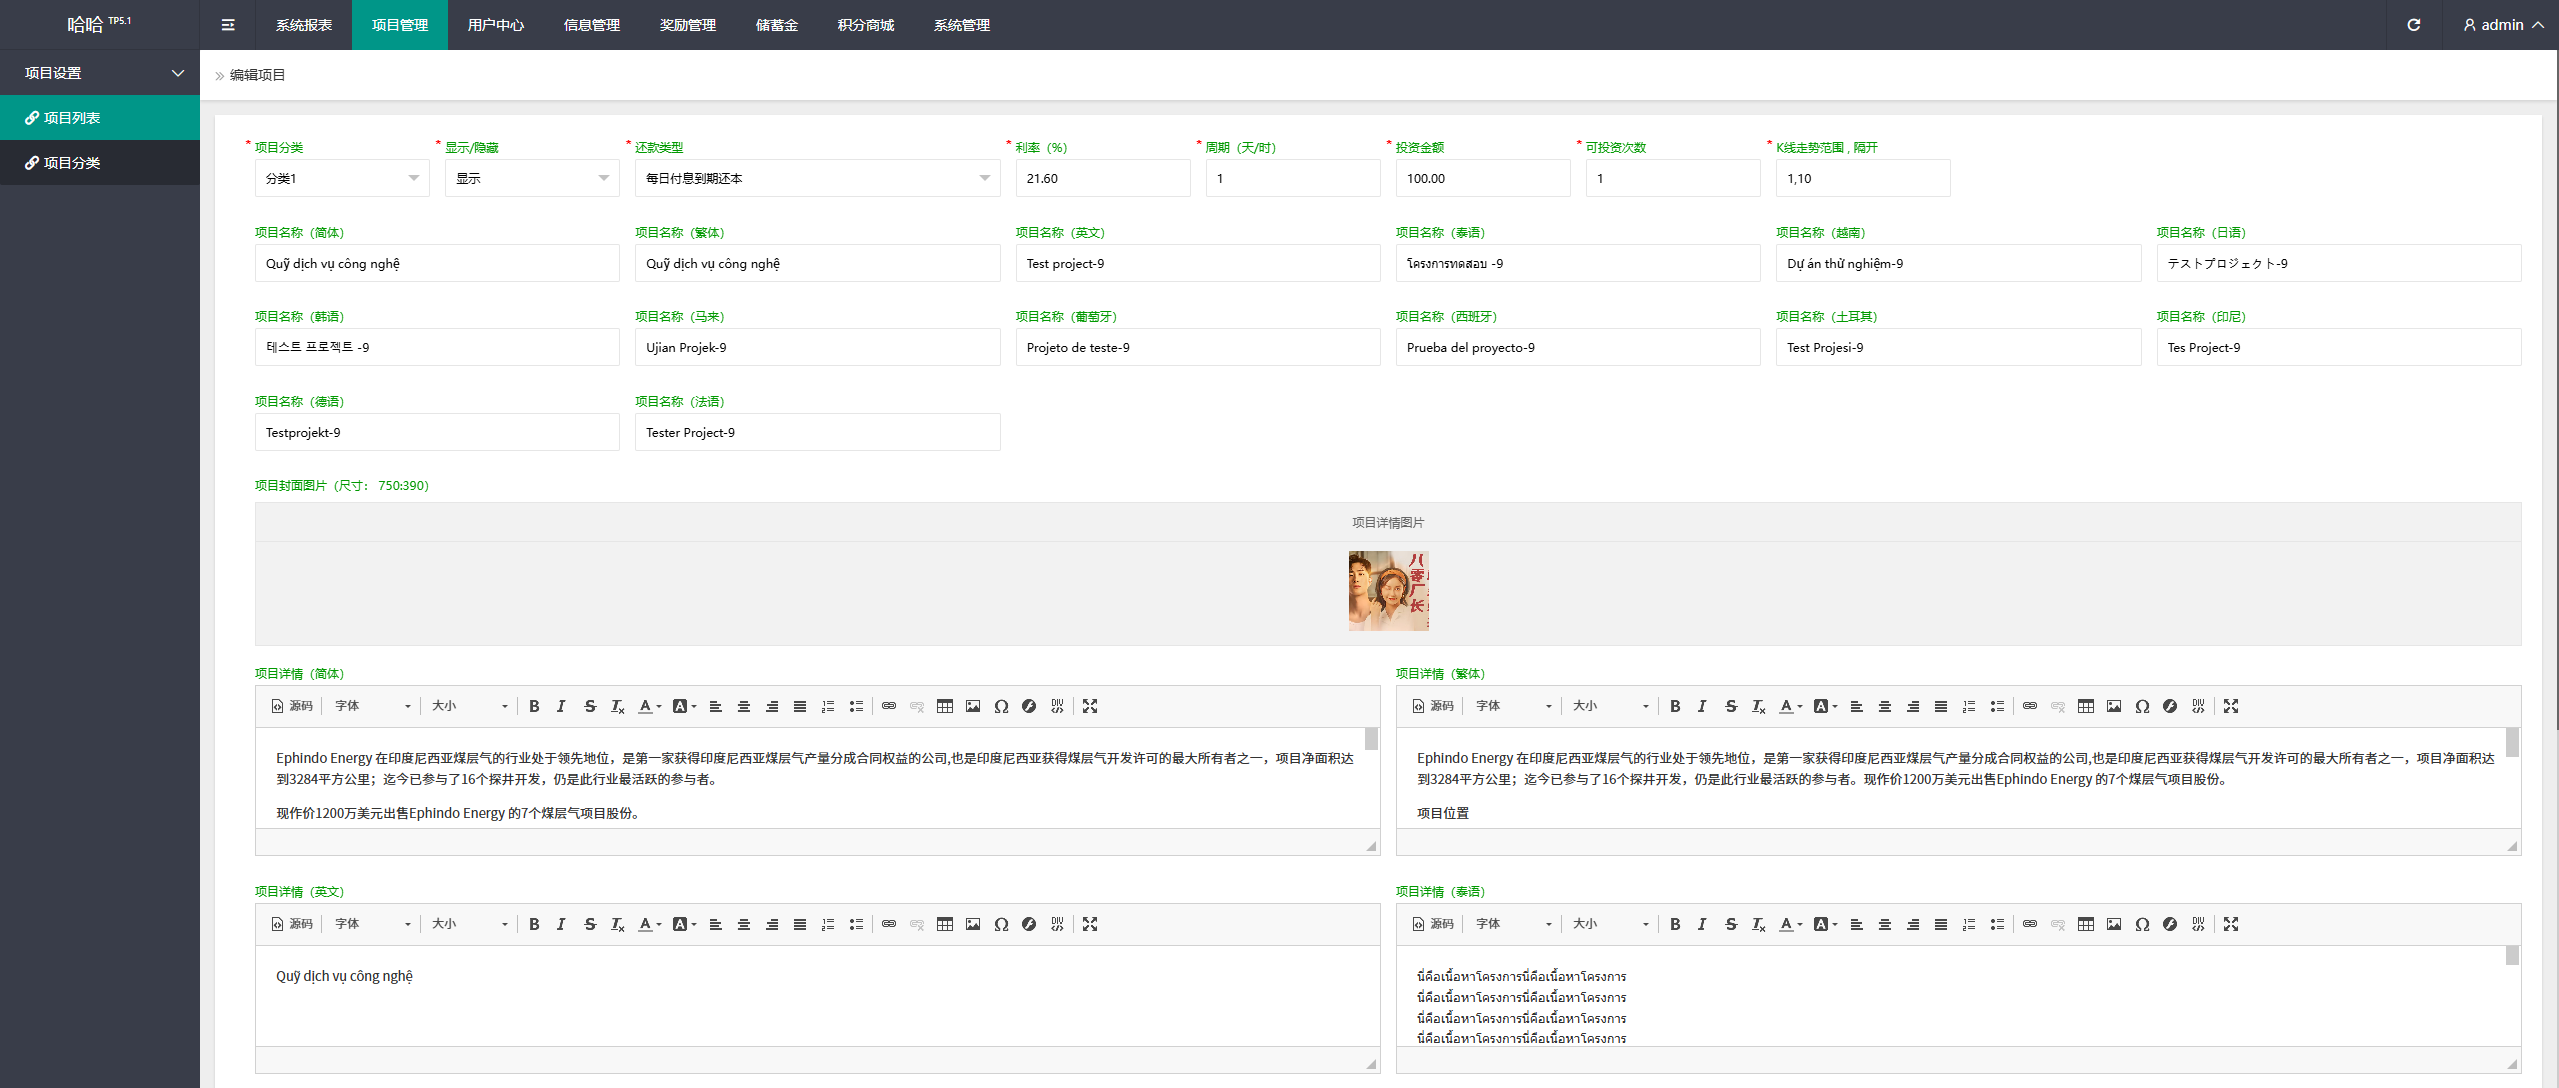
Task: Align right in 简体 editor
Action: tap(772, 706)
